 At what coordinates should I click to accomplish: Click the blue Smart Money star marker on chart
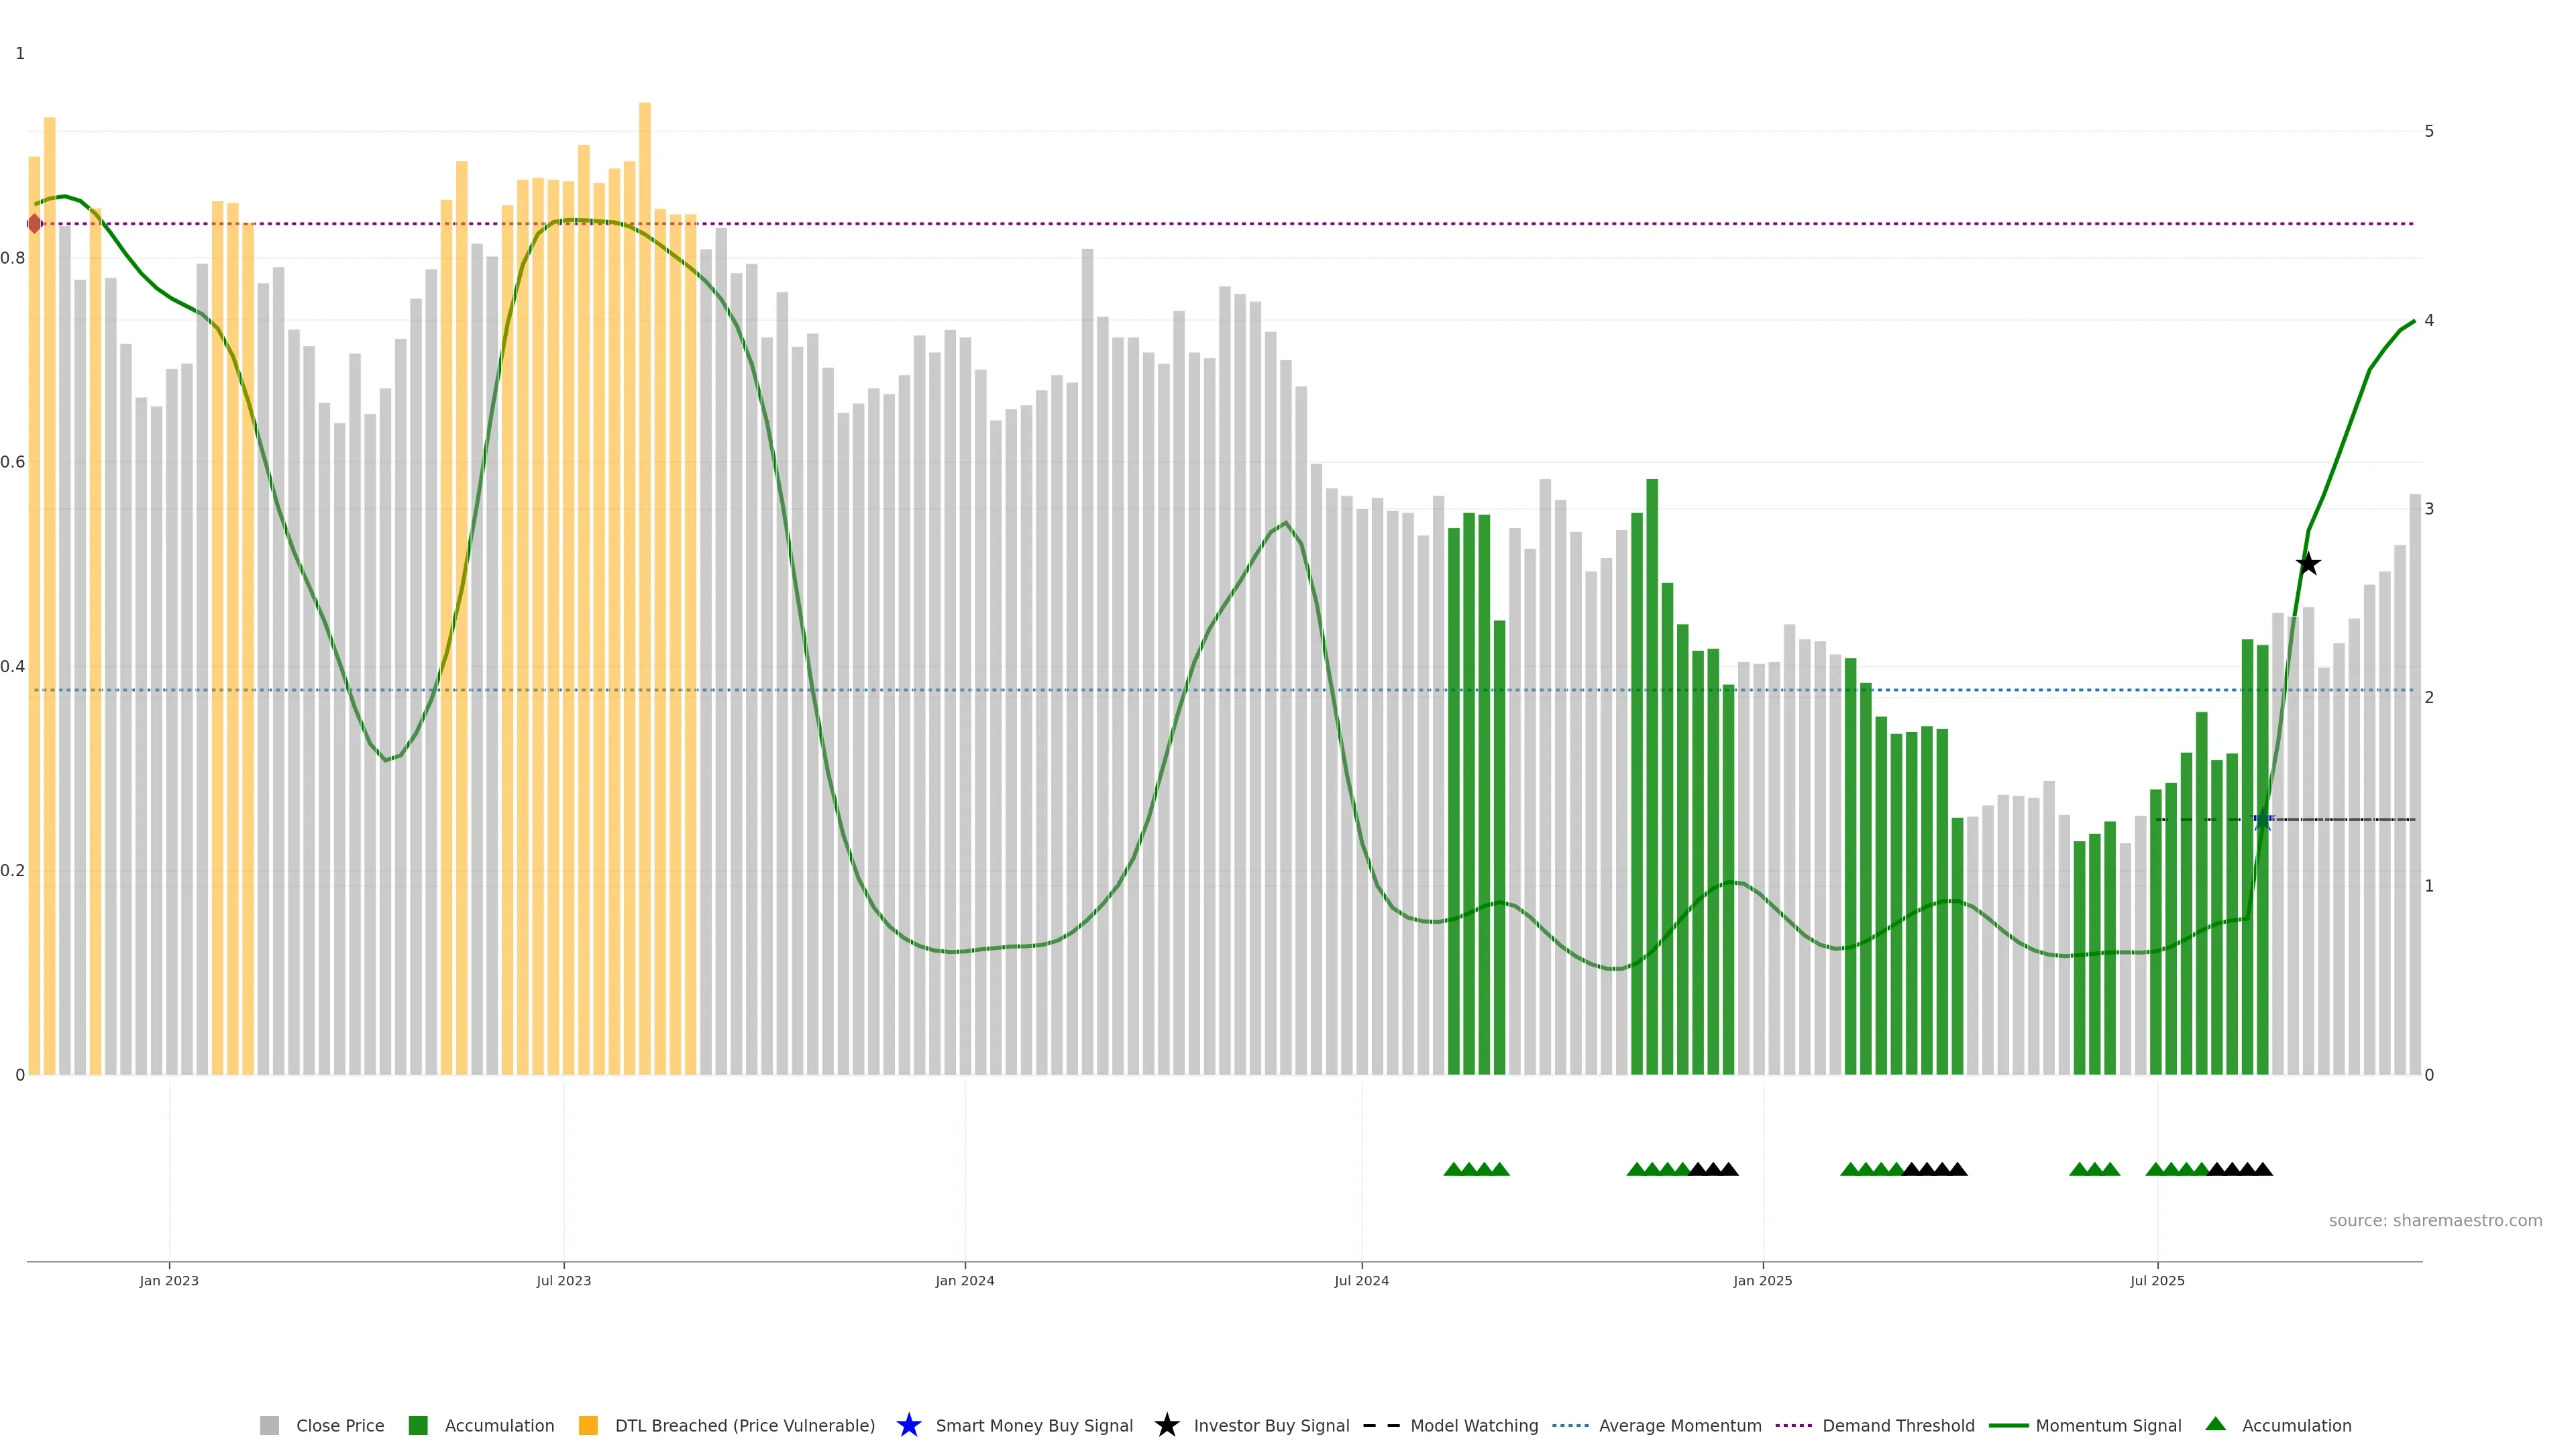(2262, 820)
